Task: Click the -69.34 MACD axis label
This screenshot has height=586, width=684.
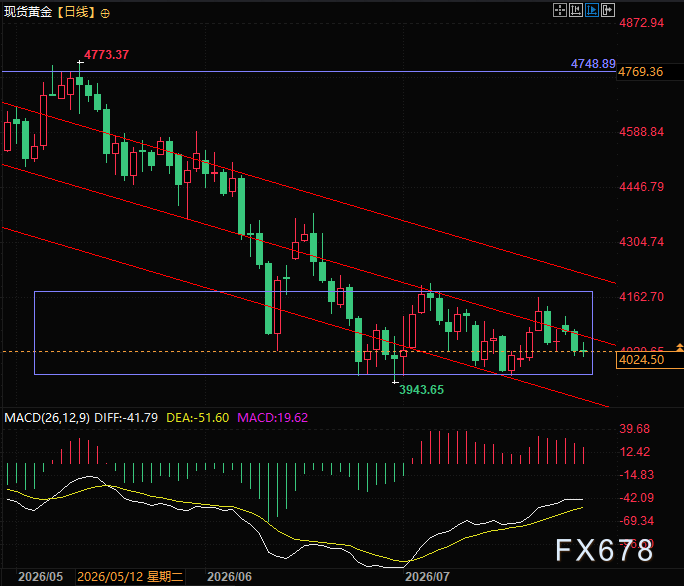Action: pos(636,521)
